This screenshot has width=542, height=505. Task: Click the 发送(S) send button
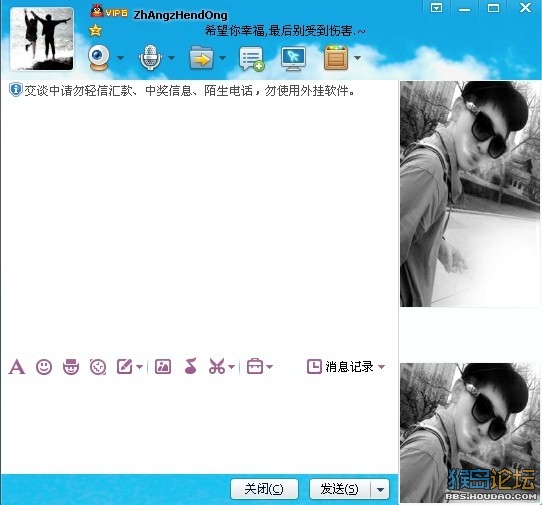pos(340,489)
